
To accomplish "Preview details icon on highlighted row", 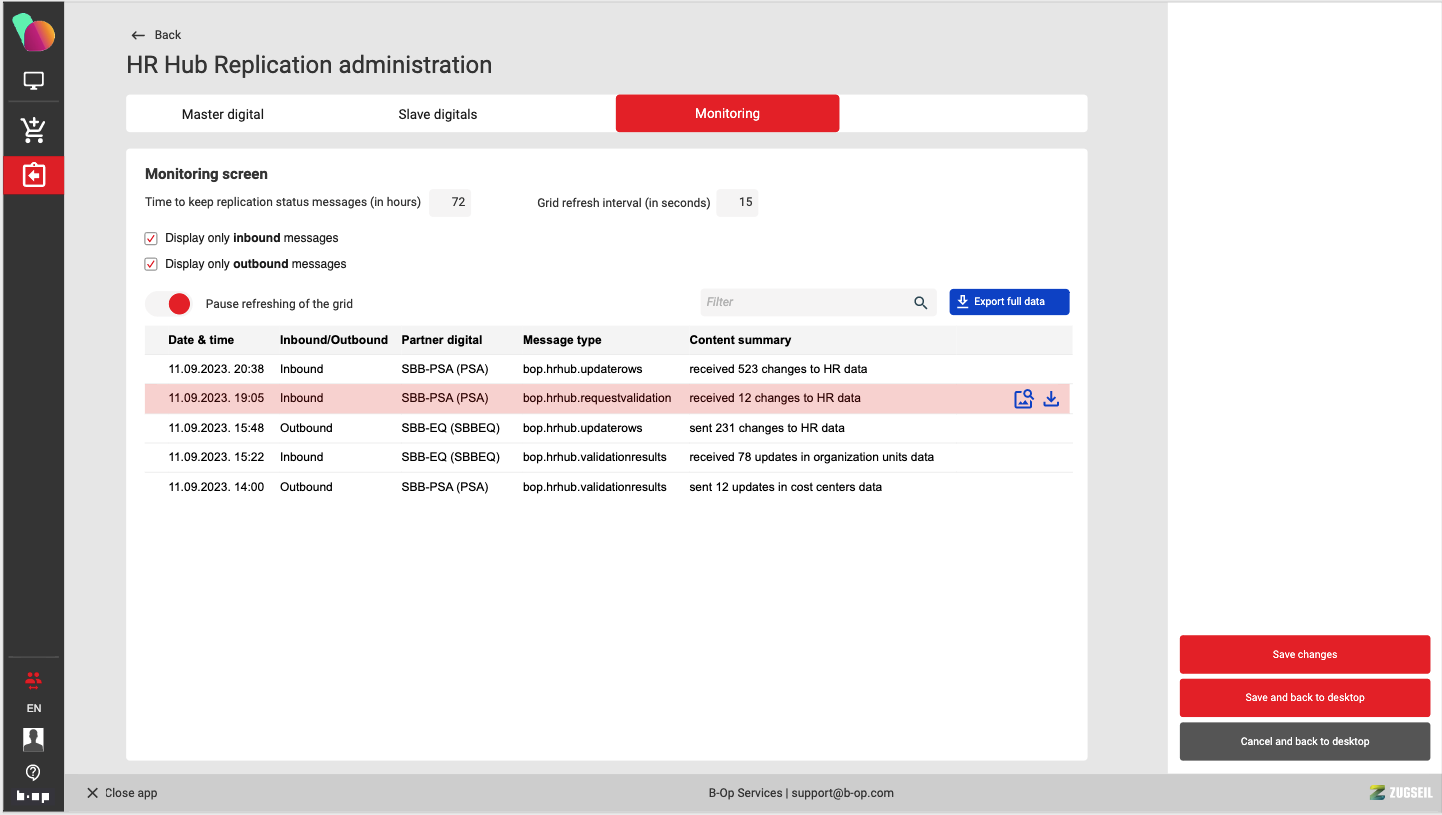I will click(x=1023, y=399).
